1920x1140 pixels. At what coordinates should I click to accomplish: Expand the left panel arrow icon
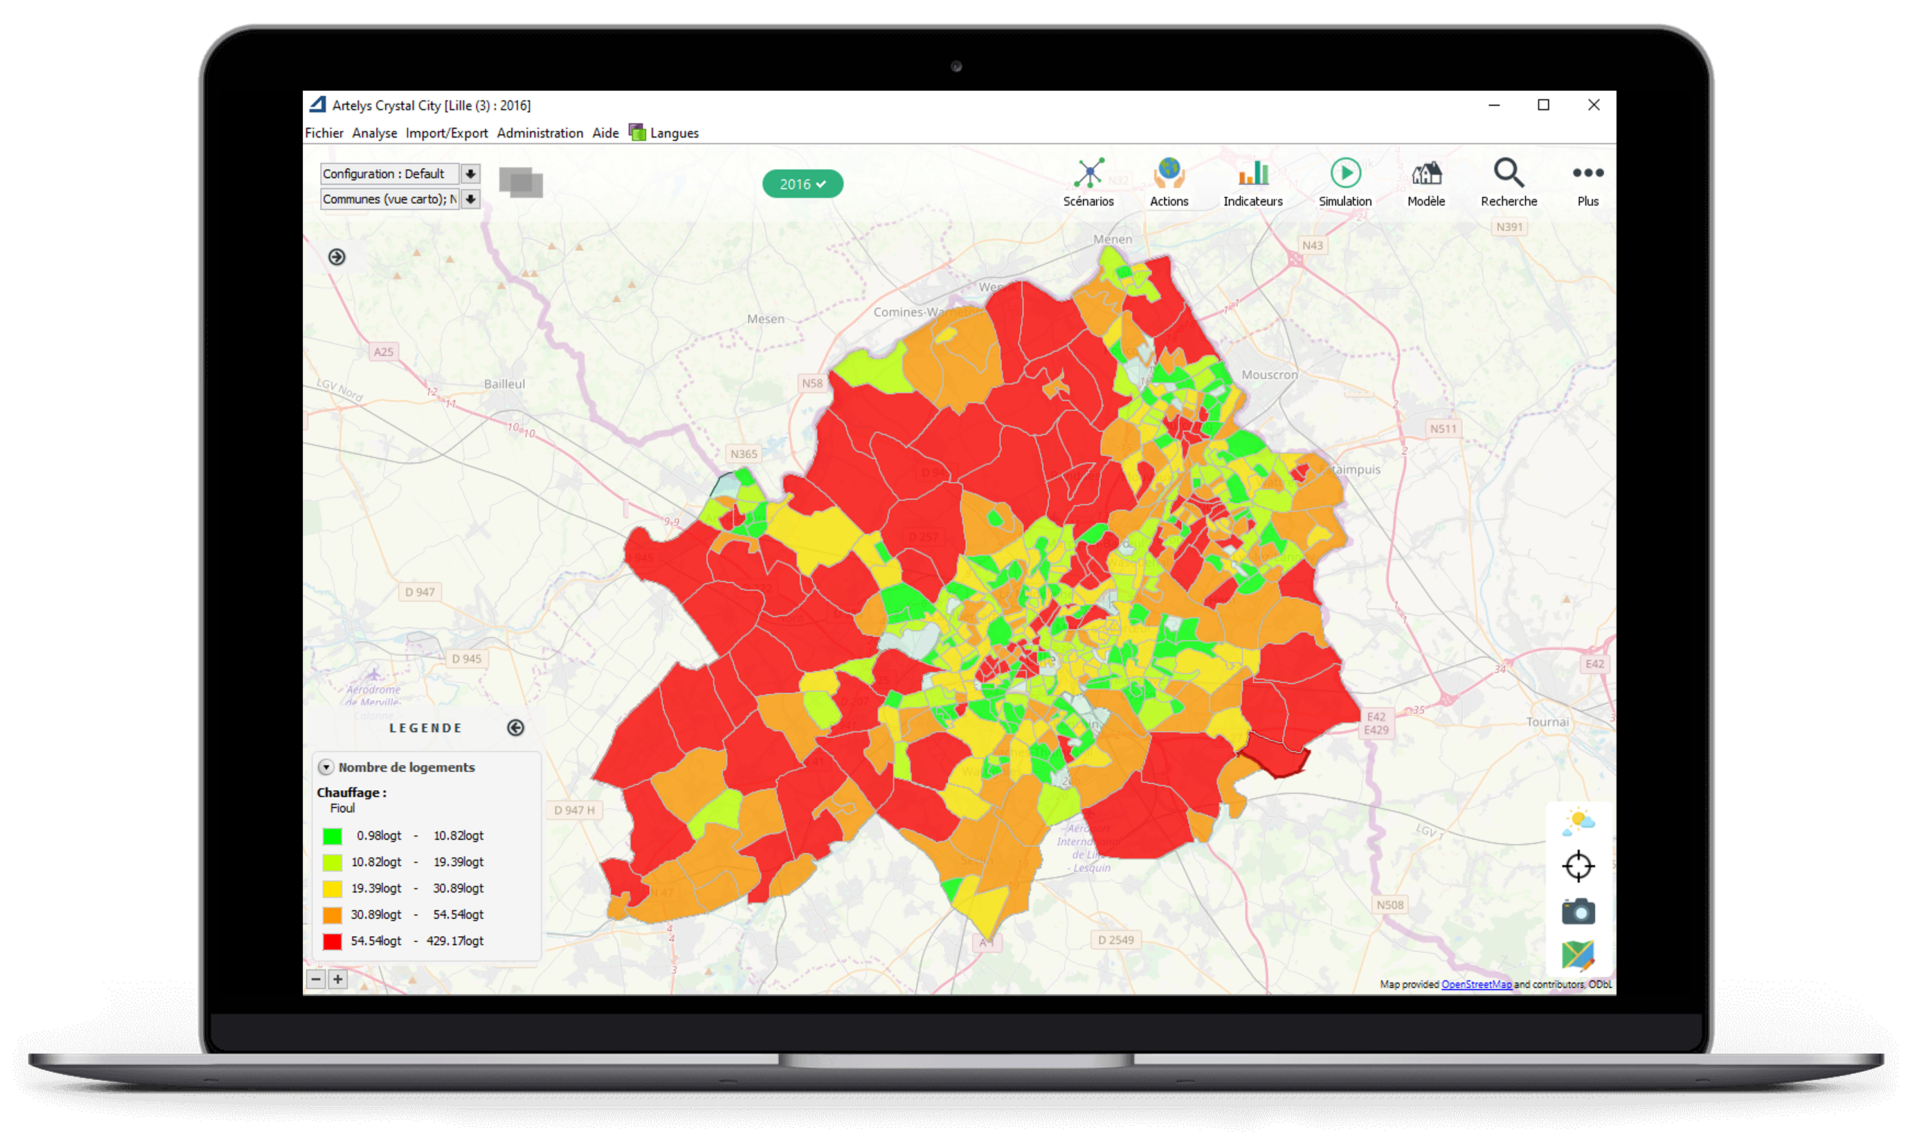tap(337, 257)
